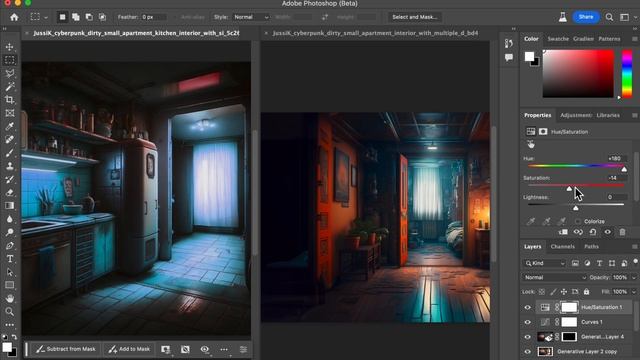Open the workspace switcher icon

(624, 17)
